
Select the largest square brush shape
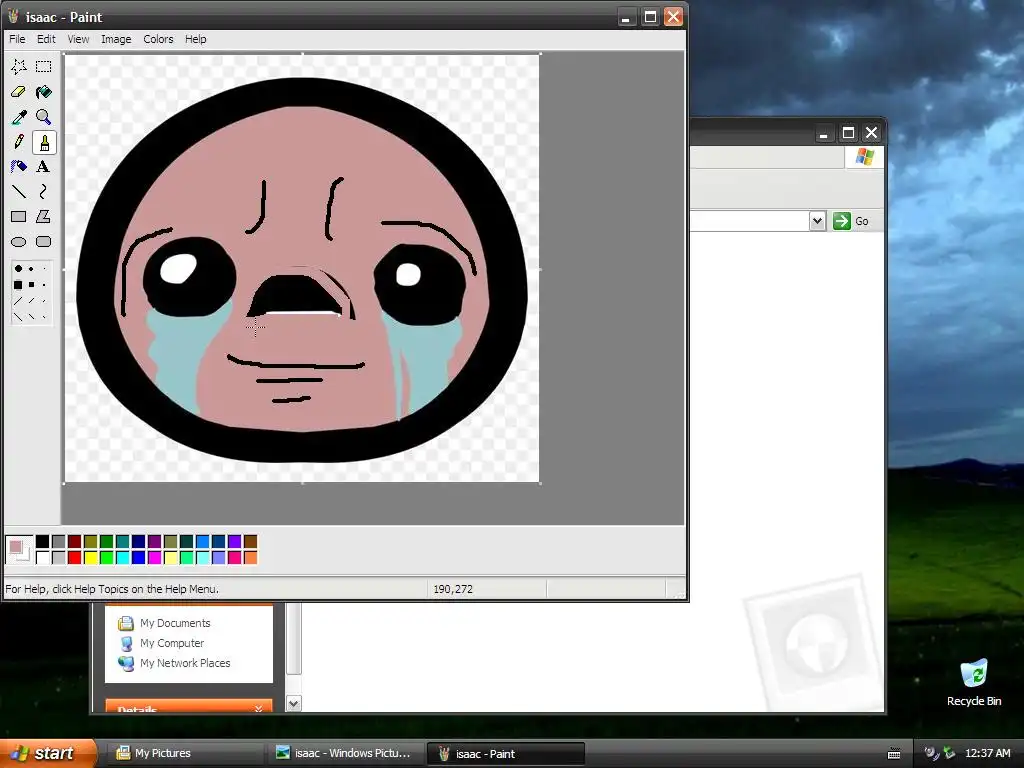pos(18,285)
